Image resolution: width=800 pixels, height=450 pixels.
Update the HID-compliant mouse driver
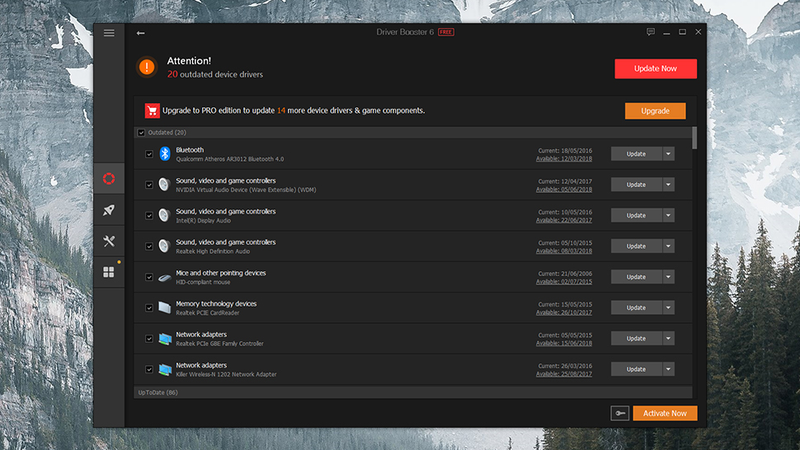(x=636, y=277)
